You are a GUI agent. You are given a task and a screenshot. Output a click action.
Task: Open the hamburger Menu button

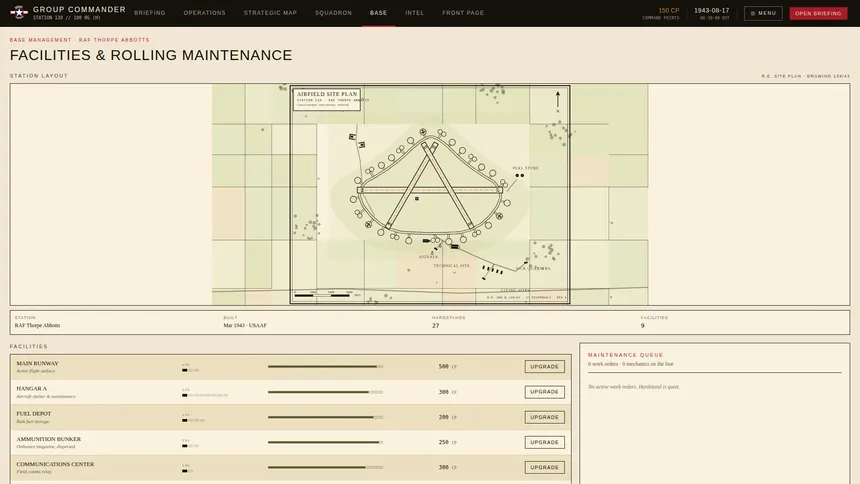tap(763, 13)
